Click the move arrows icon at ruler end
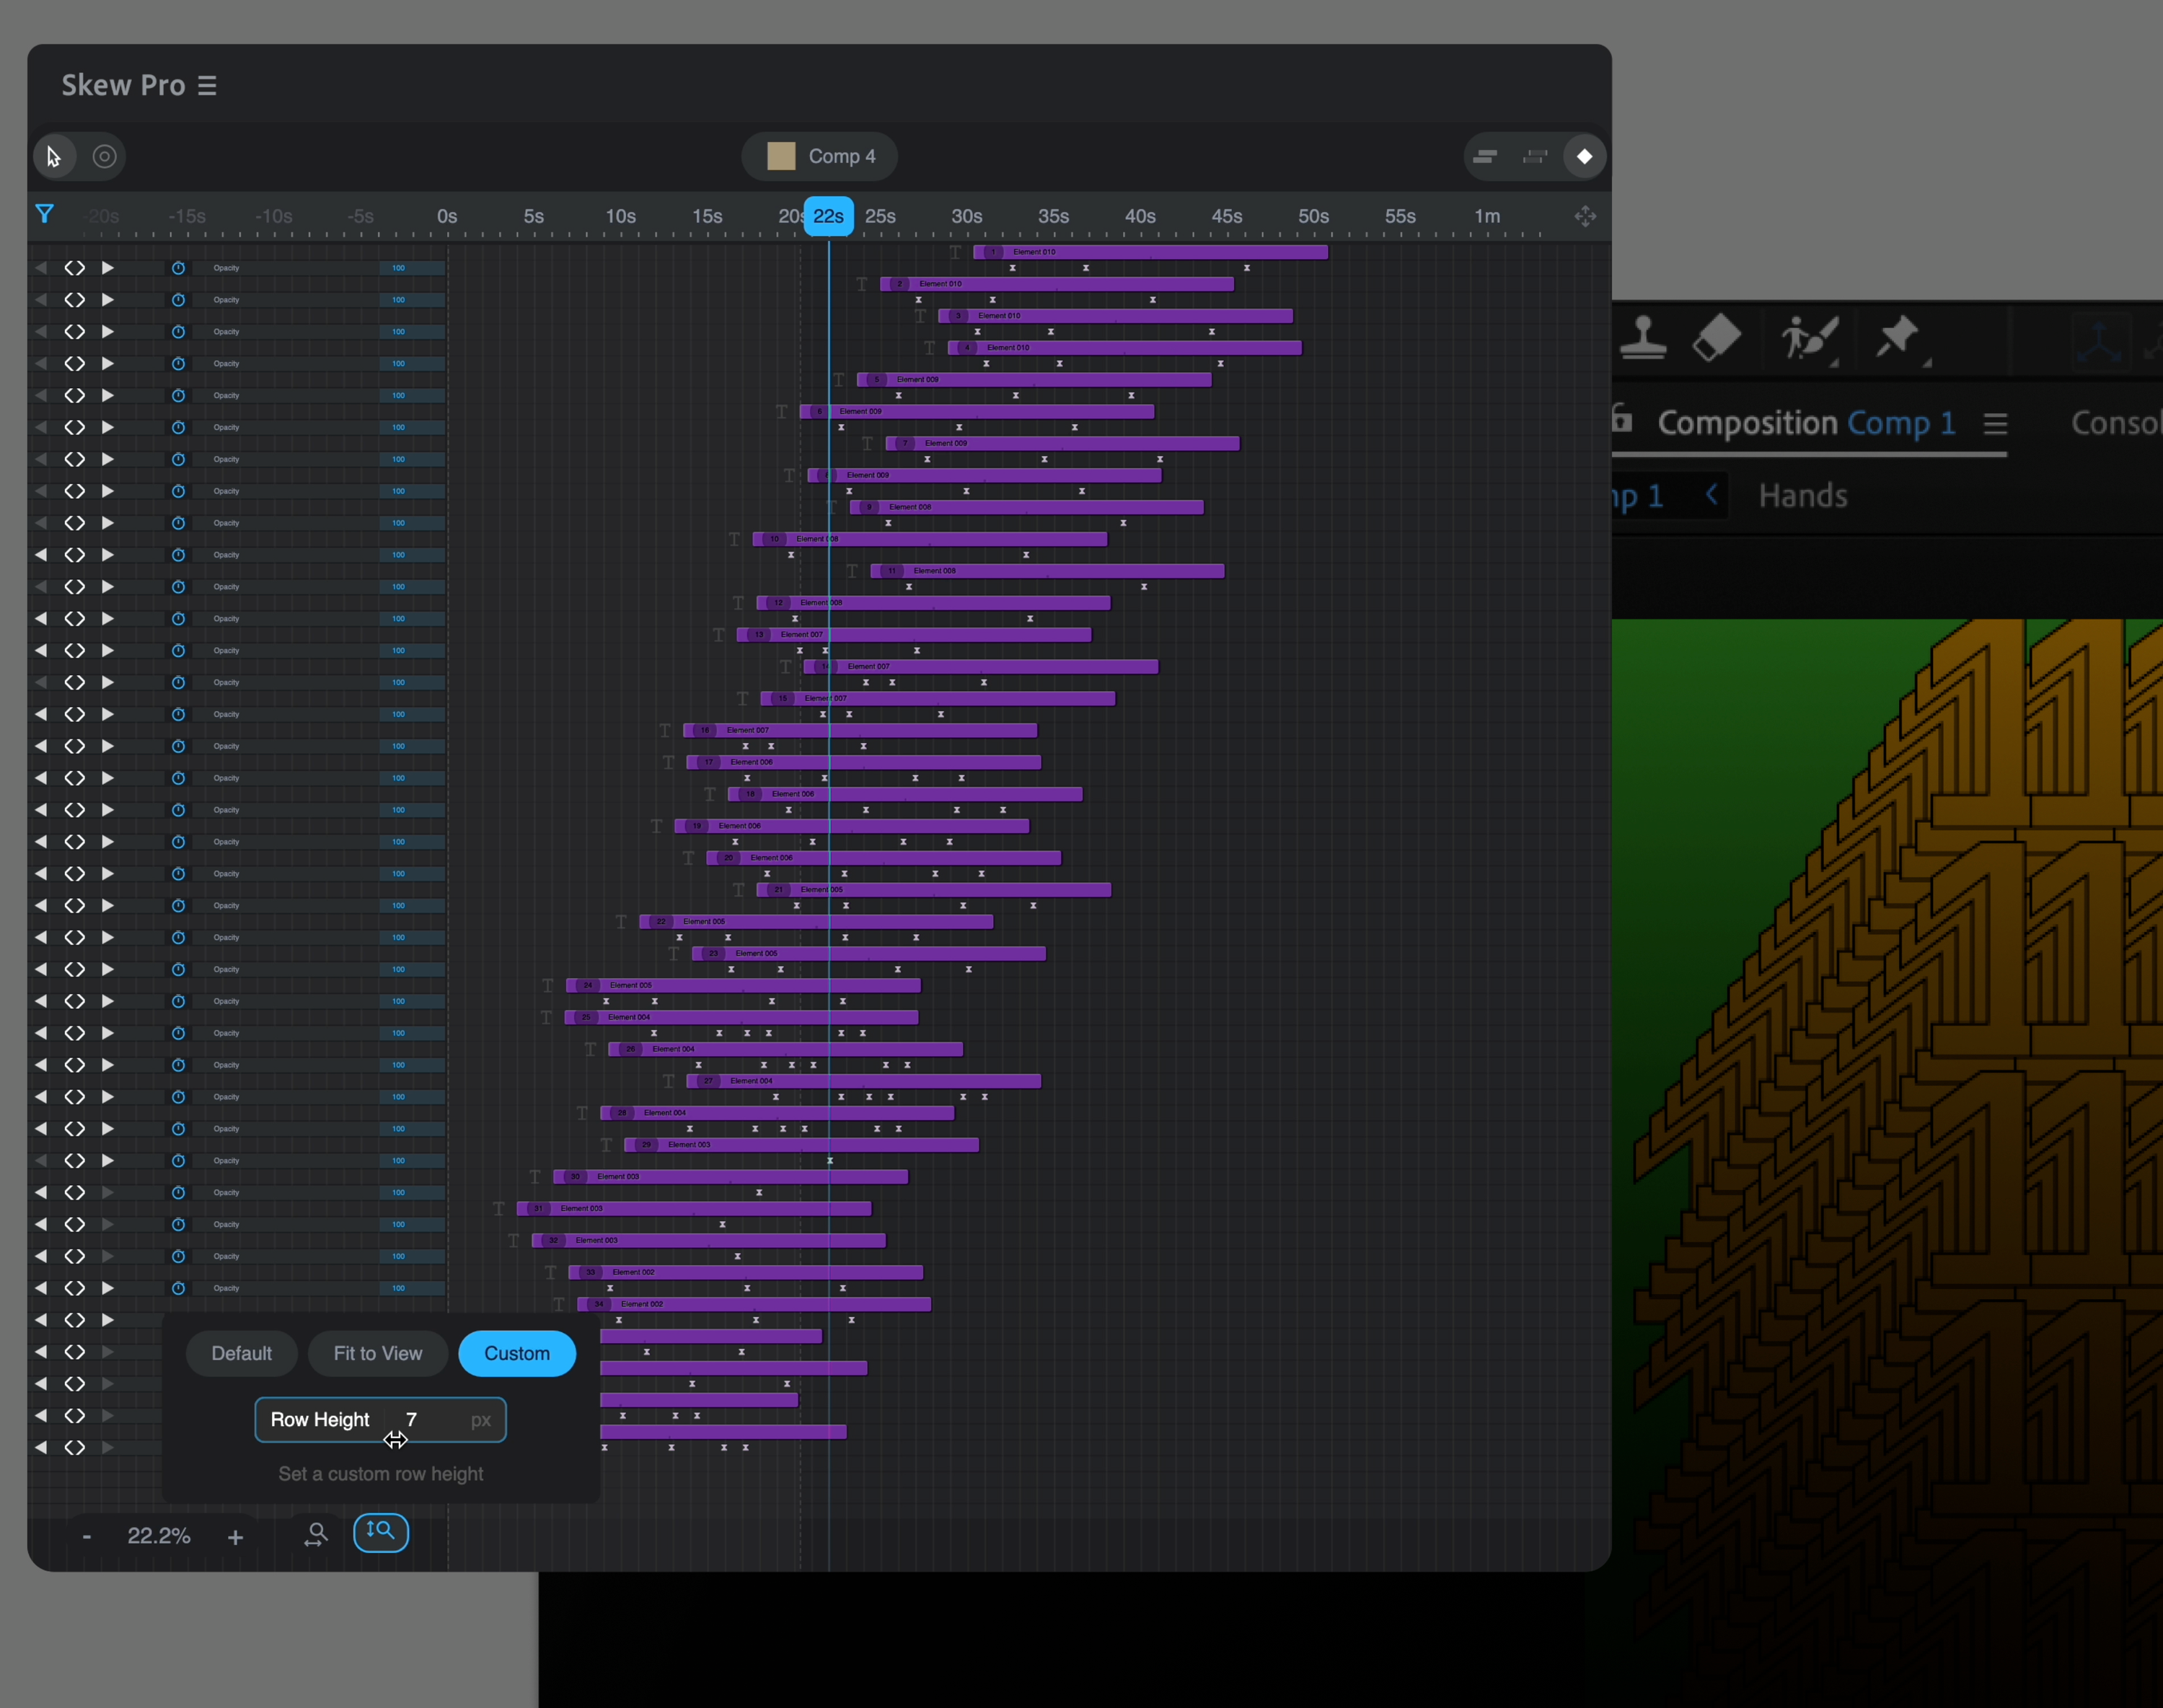The image size is (2163, 1708). pos(1585,216)
